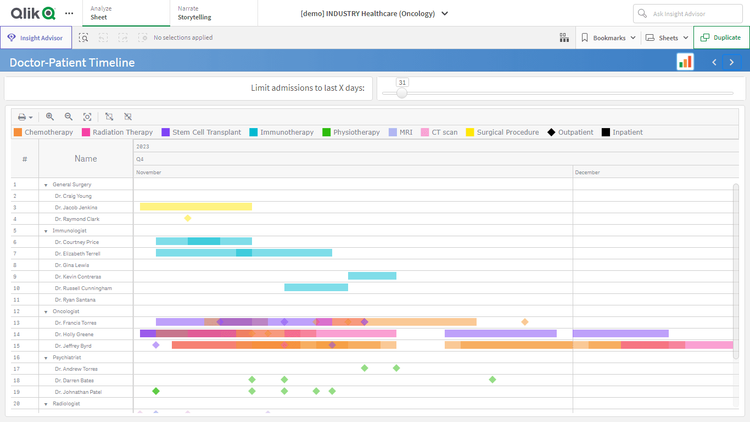The width and height of the screenshot is (750, 422).
Task: Go to the previous sheet arrow
Action: pyautogui.click(x=714, y=62)
